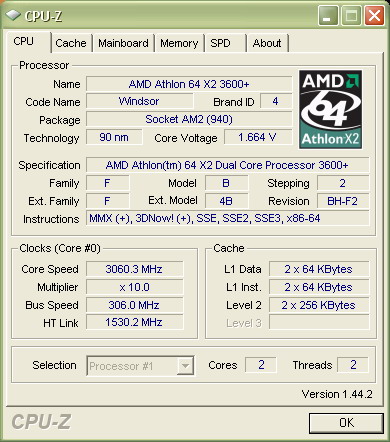
Task: Click the disabled maximize button
Action: [x=351, y=15]
